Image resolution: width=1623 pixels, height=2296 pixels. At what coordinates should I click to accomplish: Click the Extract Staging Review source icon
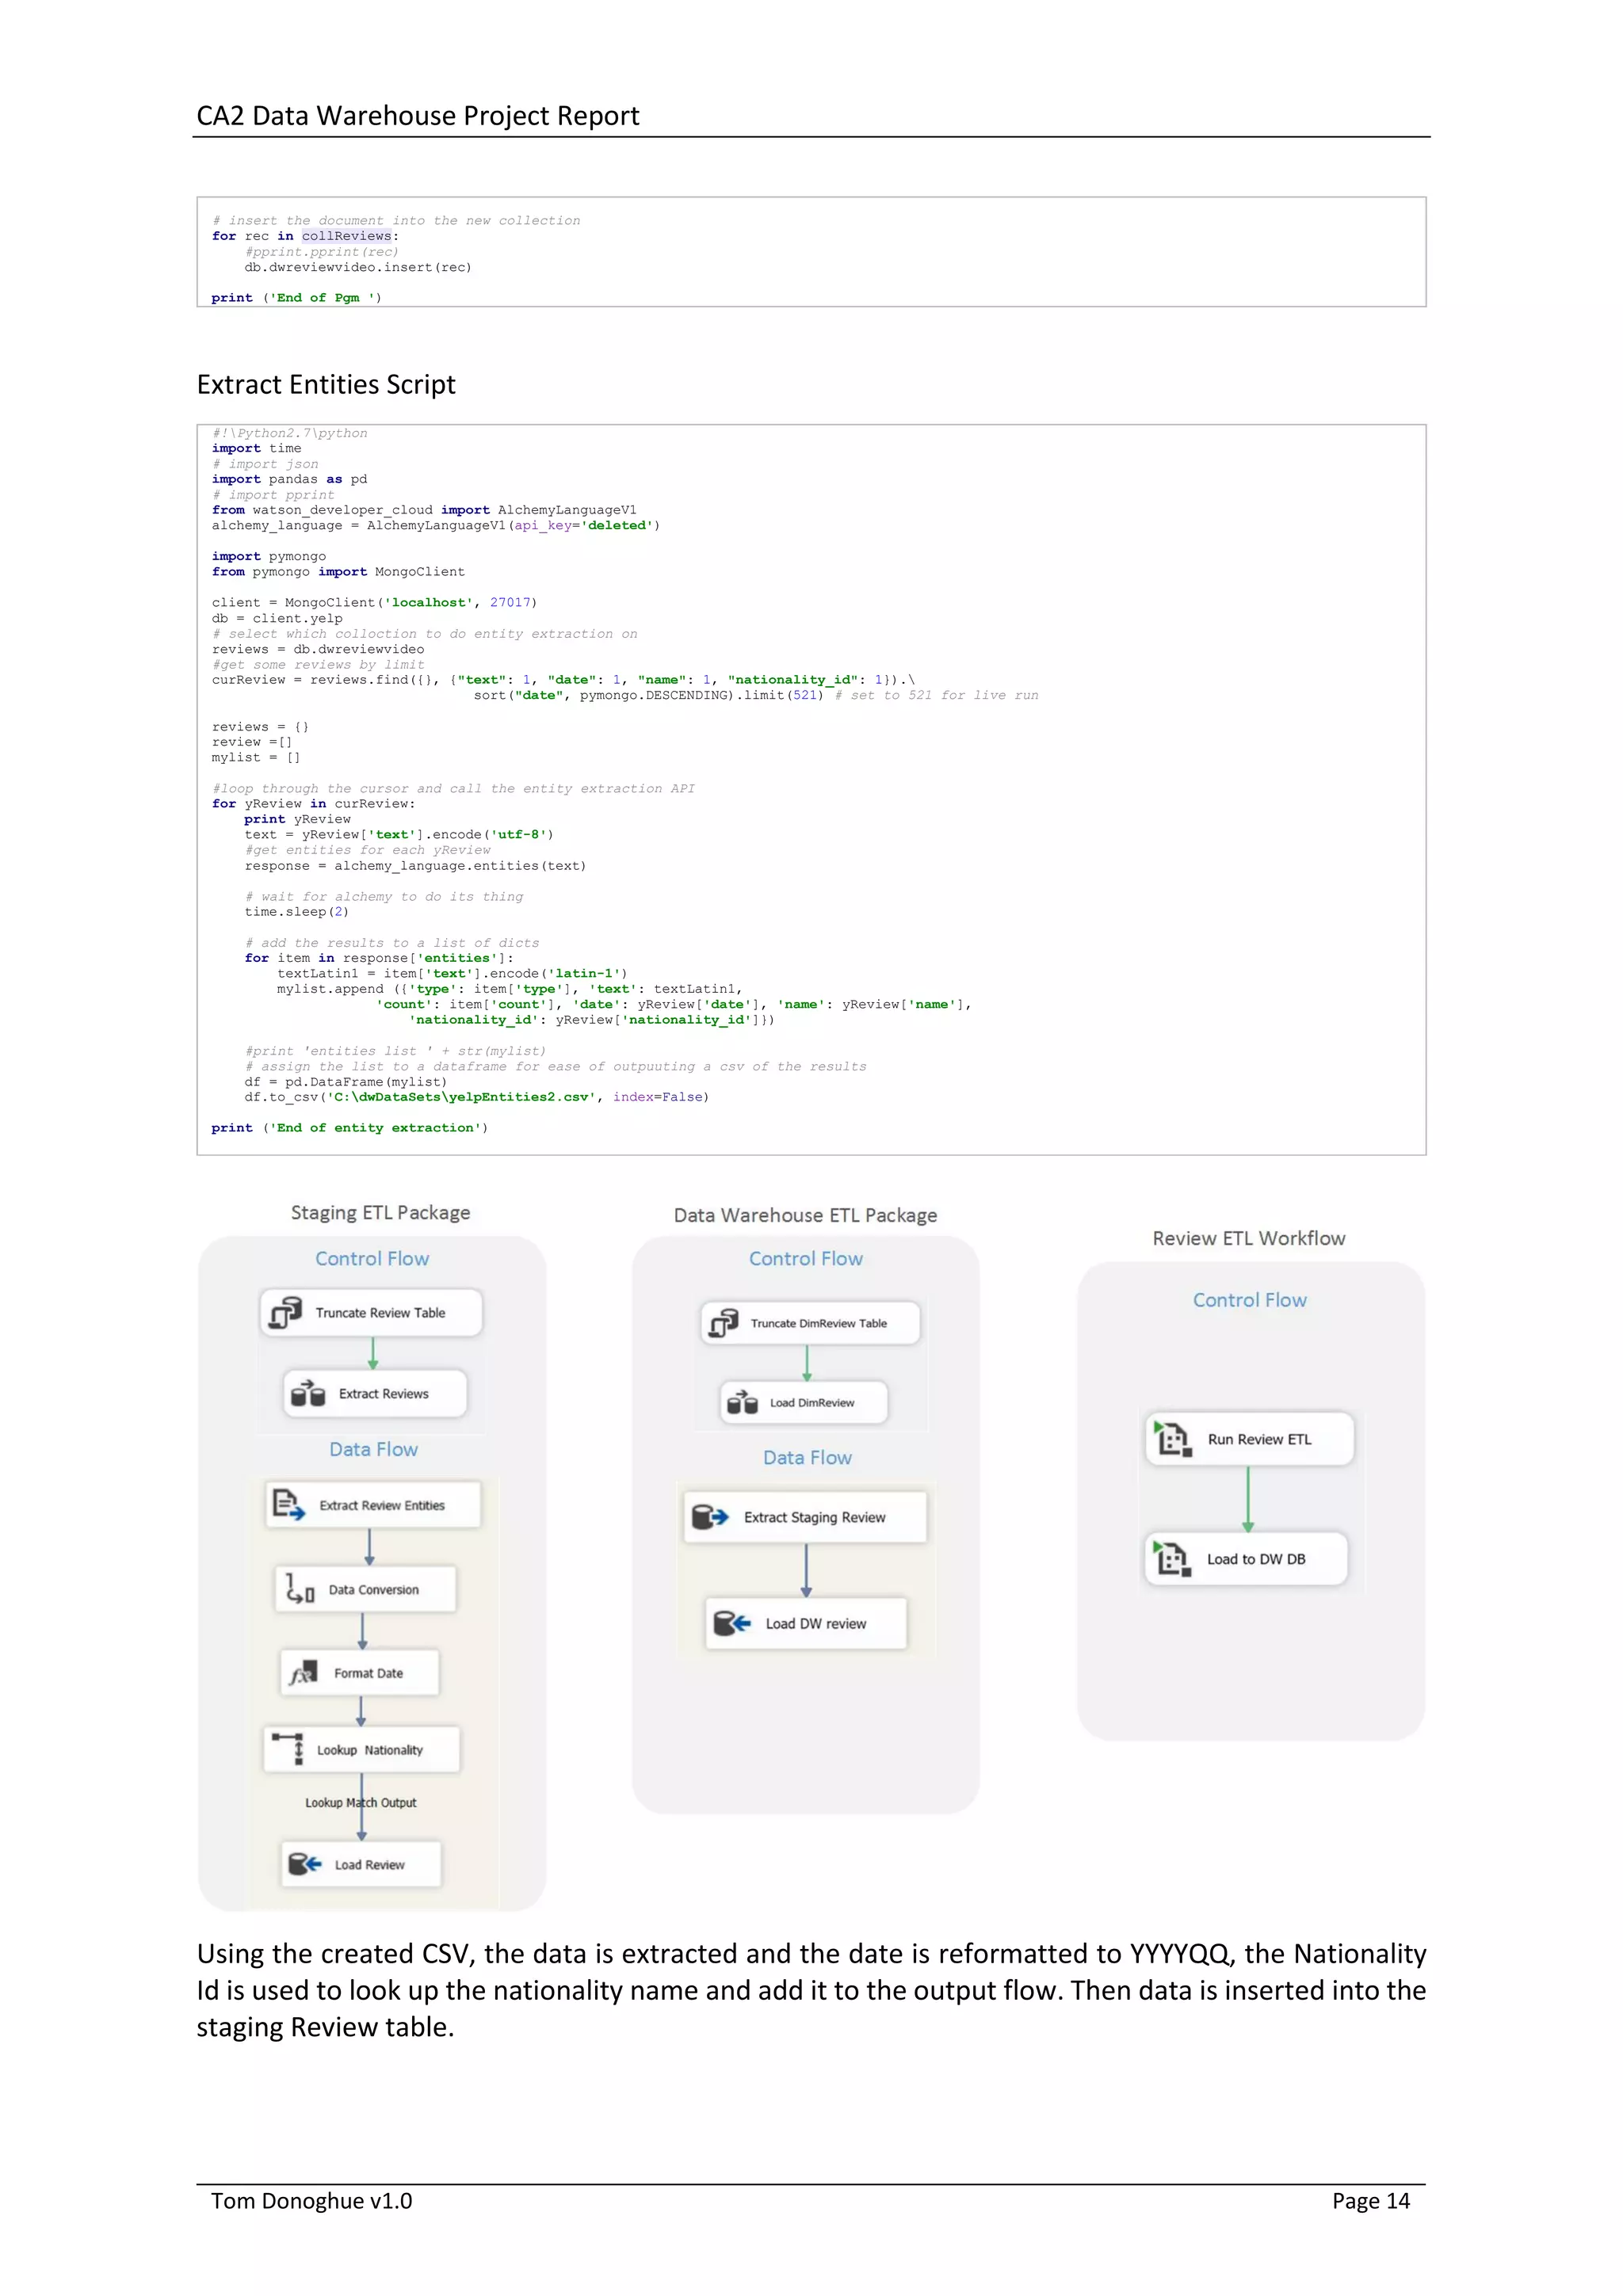click(710, 1516)
